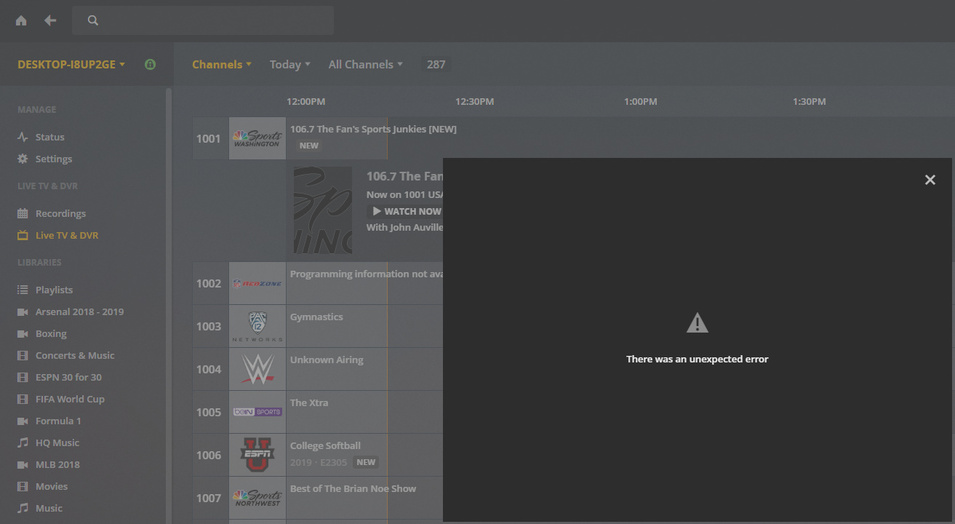
Task: Click the search magnifier icon
Action: tap(93, 21)
